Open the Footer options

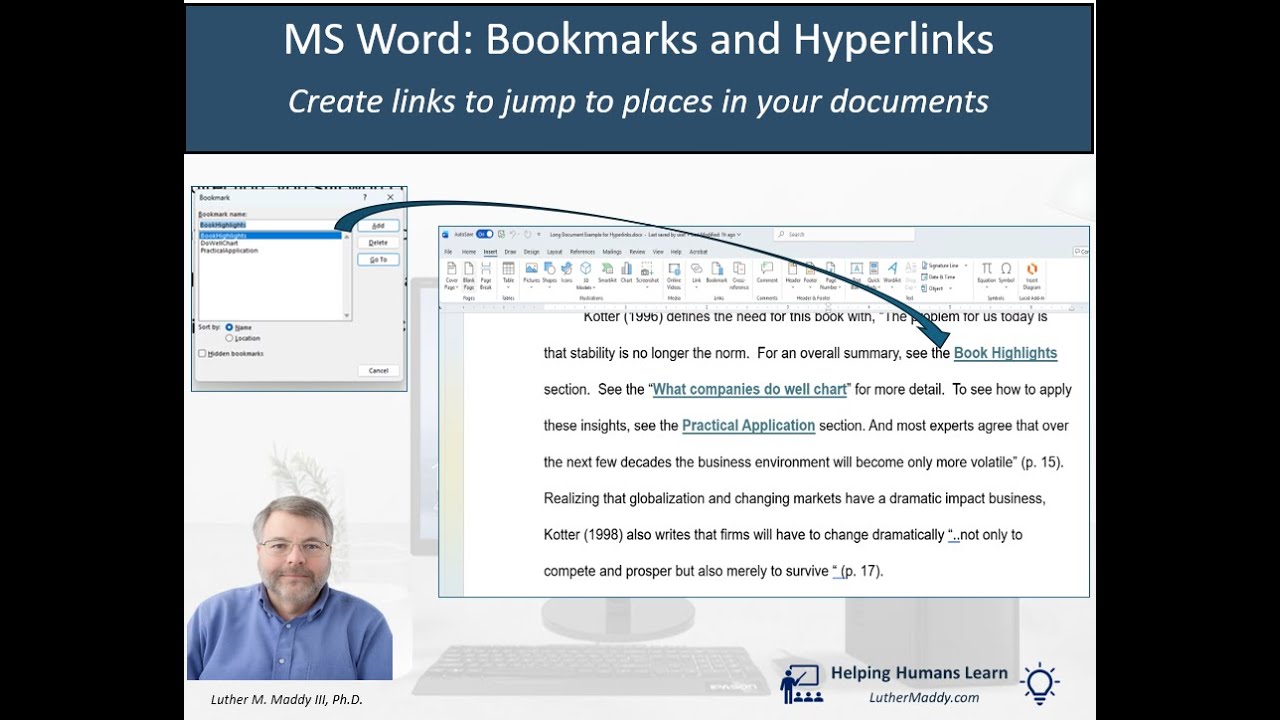810,273
